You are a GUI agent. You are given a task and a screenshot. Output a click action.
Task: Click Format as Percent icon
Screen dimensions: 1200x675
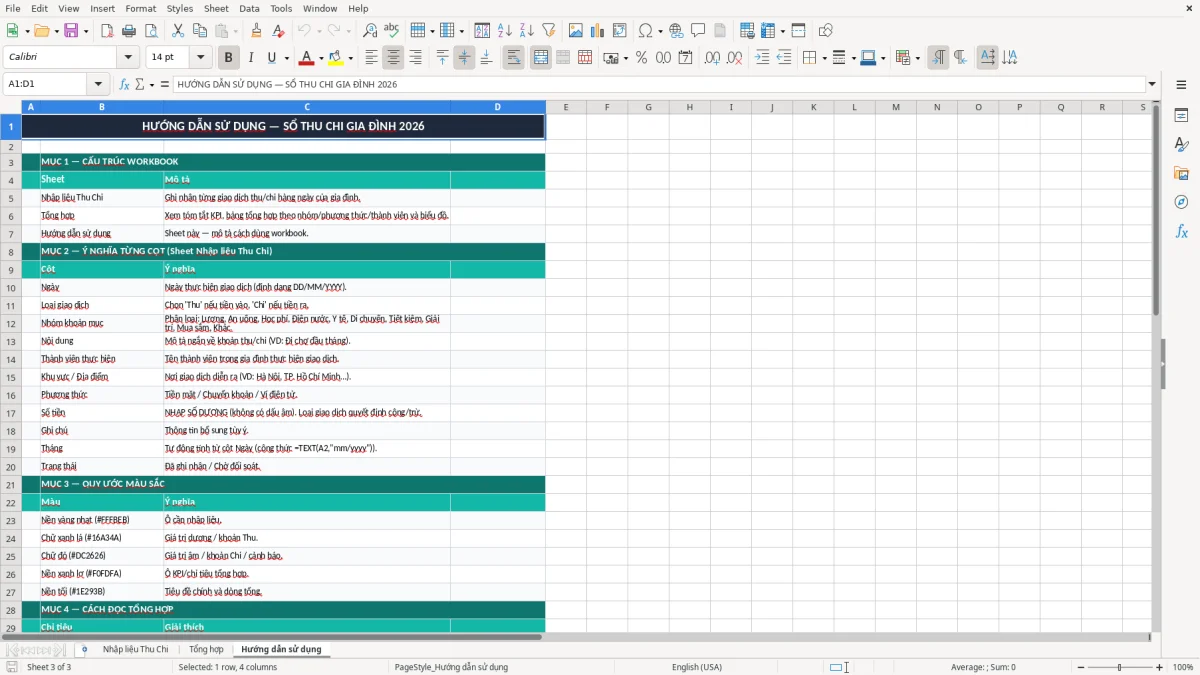click(641, 58)
